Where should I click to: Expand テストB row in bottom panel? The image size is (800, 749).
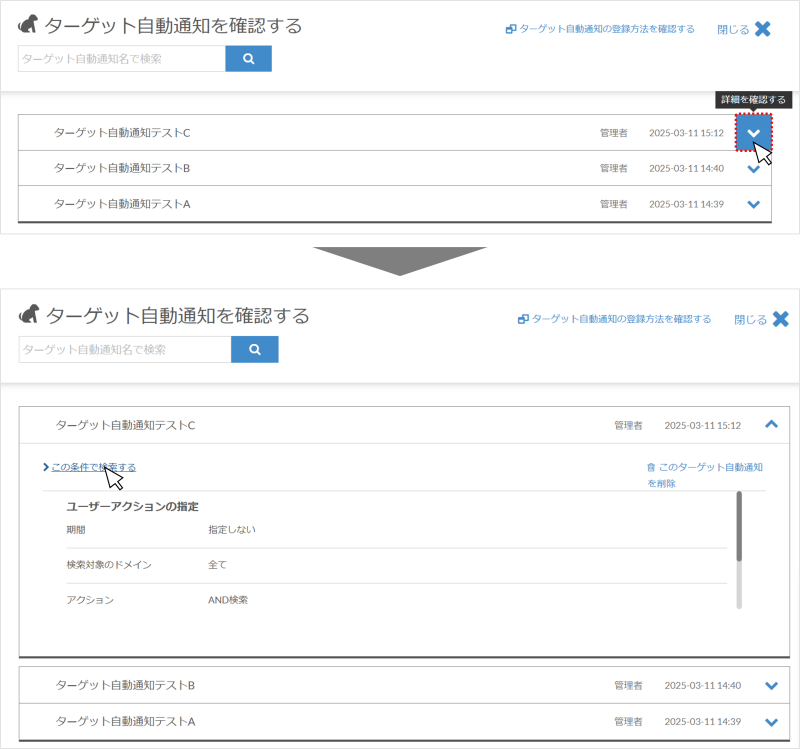pos(771,686)
